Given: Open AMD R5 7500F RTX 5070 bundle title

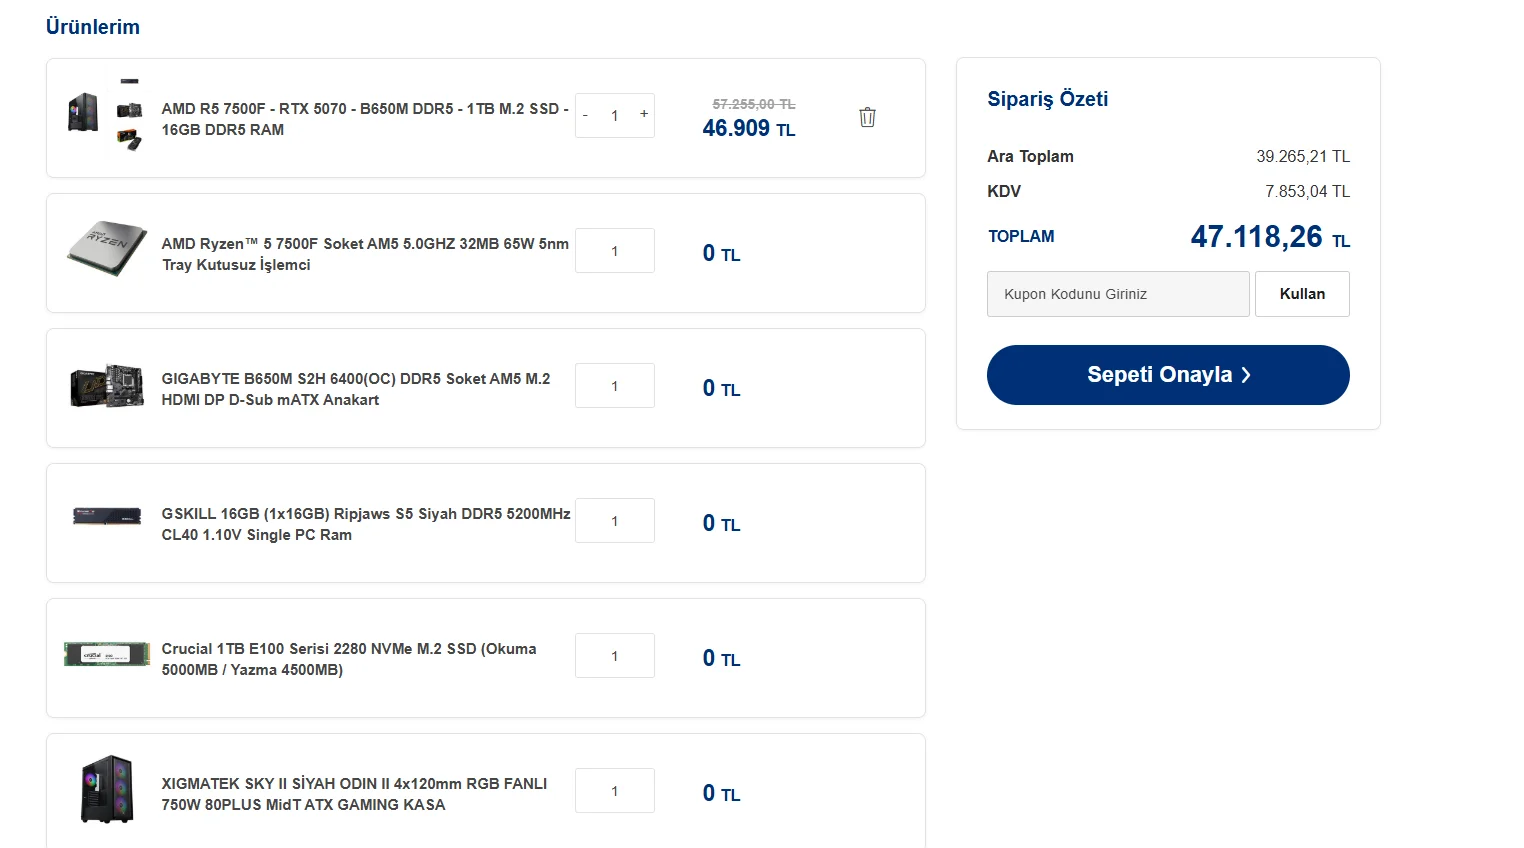Looking at the screenshot, I should [x=364, y=119].
